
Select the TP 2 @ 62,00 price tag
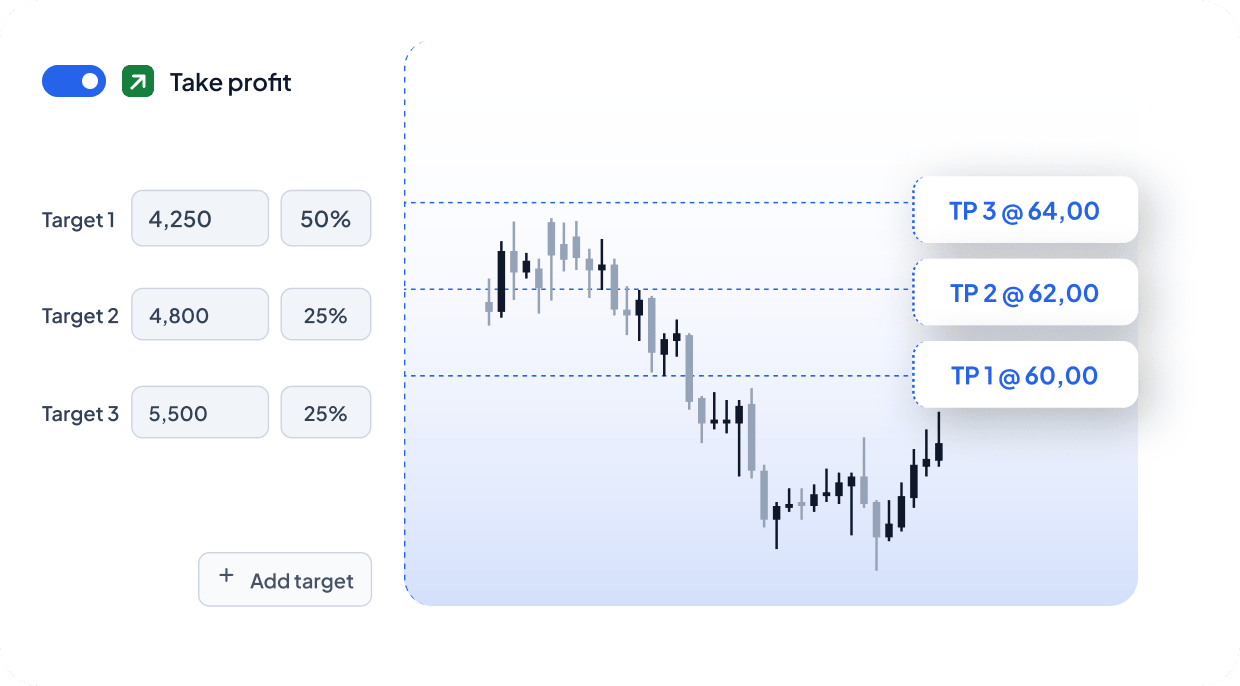1025,292
